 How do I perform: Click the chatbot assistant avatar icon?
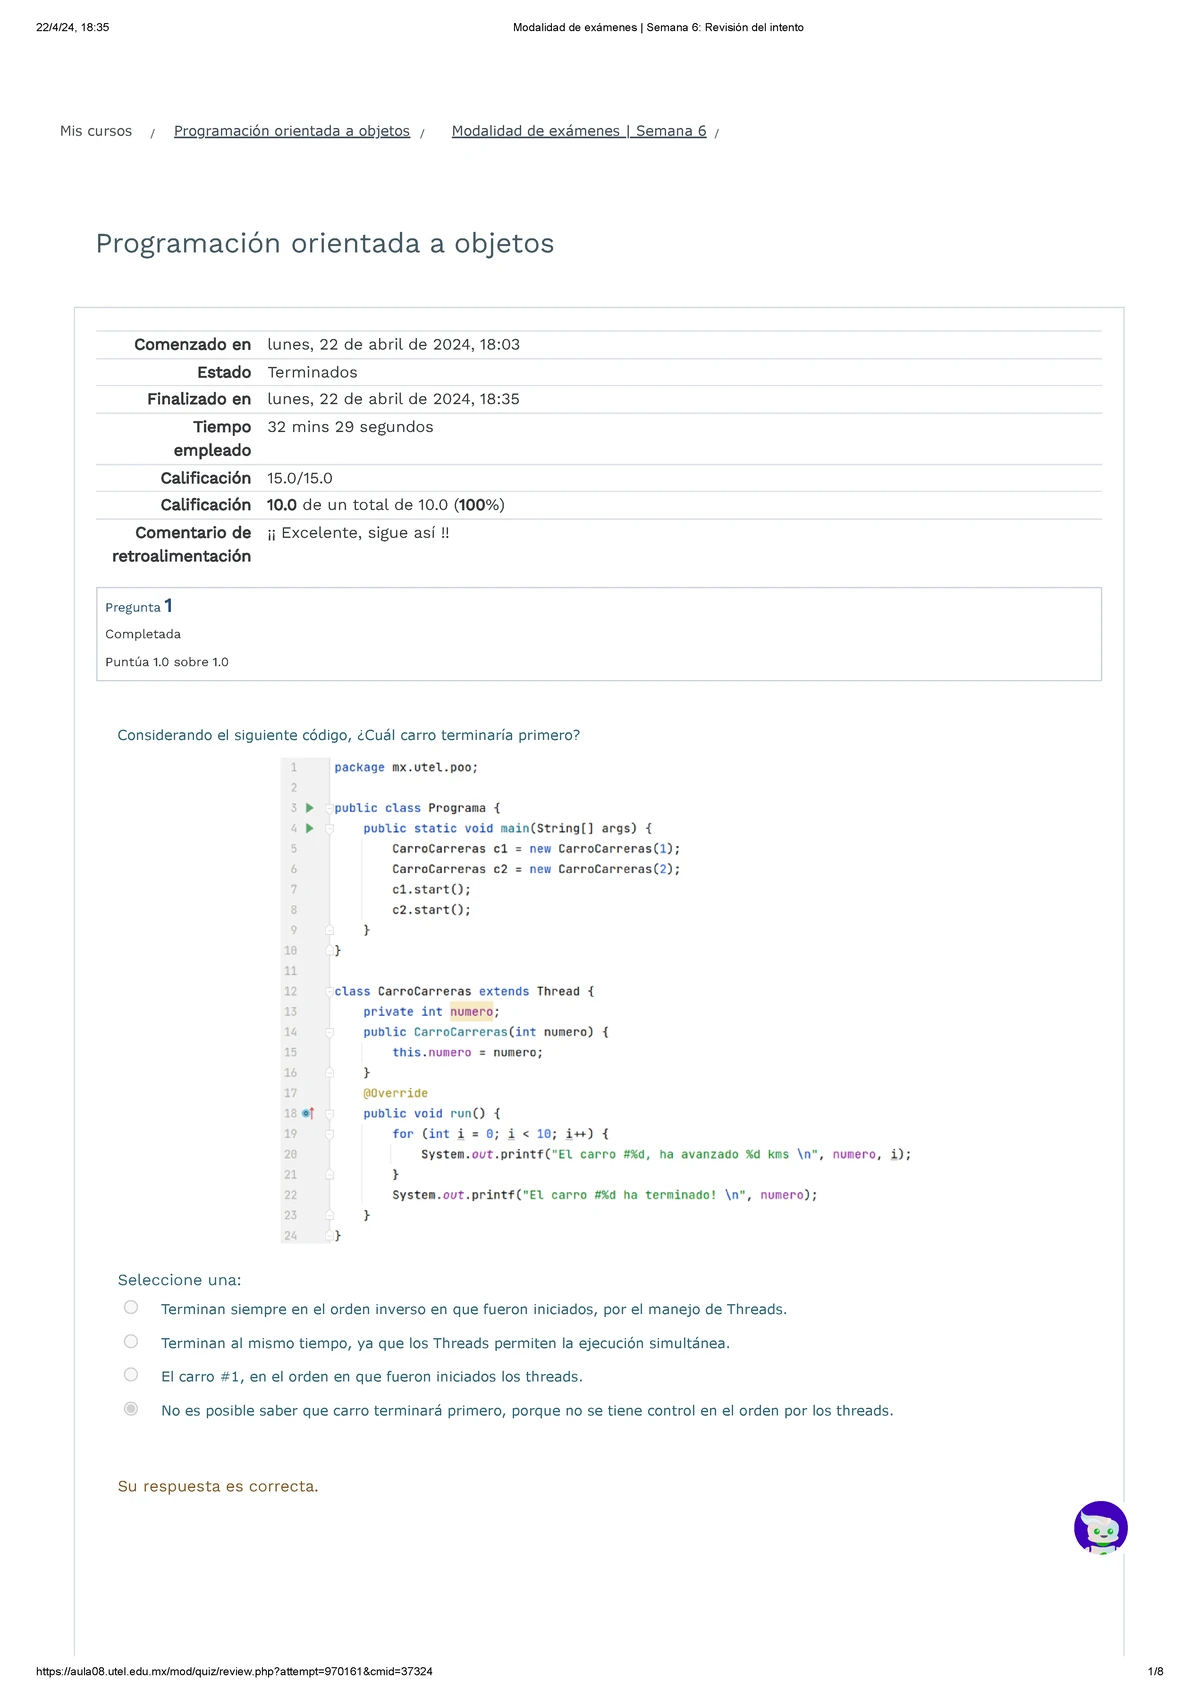[1100, 1528]
